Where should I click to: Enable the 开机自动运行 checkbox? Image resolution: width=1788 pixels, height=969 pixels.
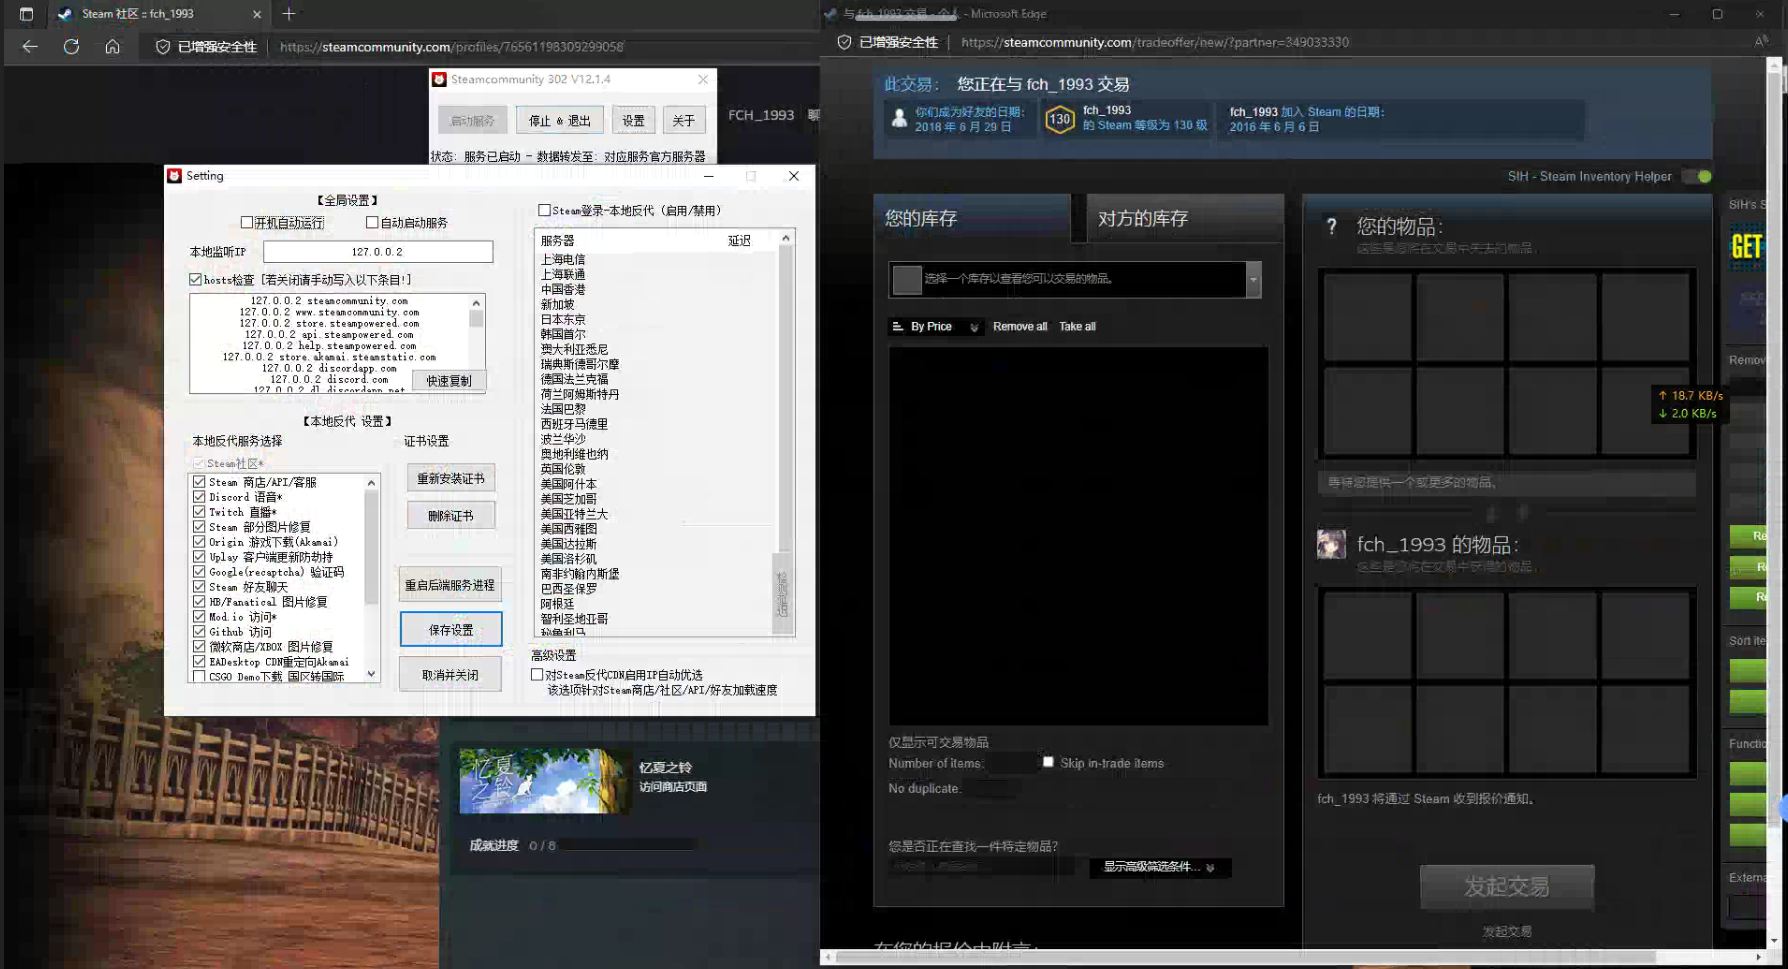pyautogui.click(x=246, y=222)
